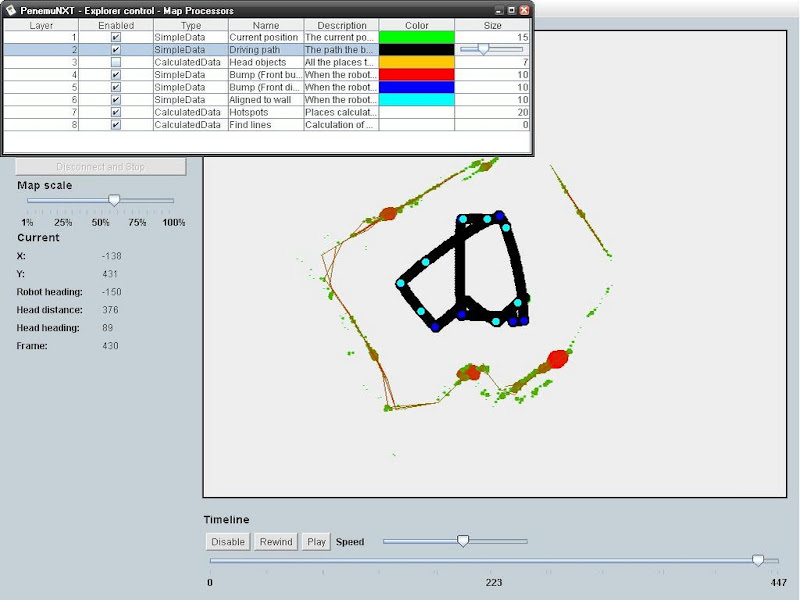Minimize the Map Processors window
This screenshot has height=600, width=800.
point(499,9)
